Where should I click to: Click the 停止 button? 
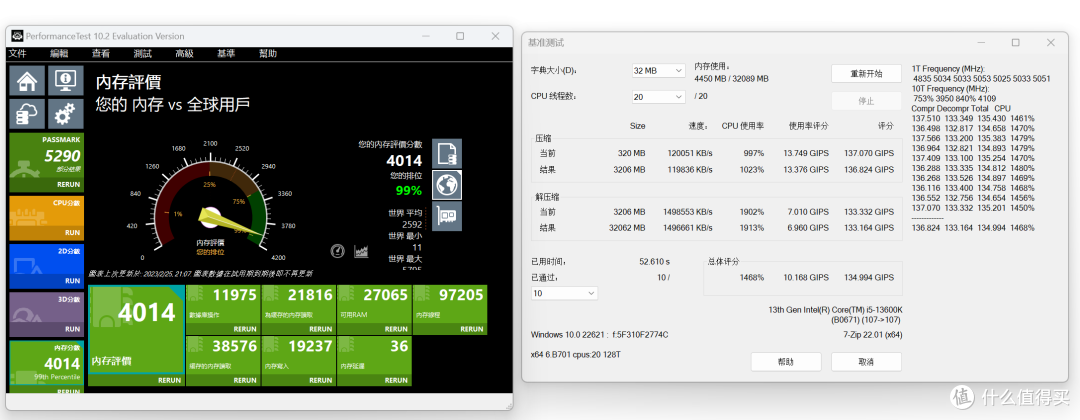866,101
